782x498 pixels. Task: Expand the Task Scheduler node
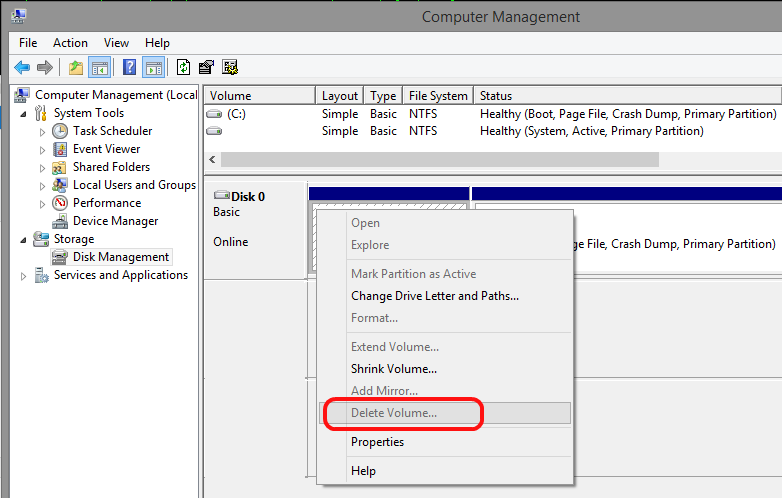(42, 132)
